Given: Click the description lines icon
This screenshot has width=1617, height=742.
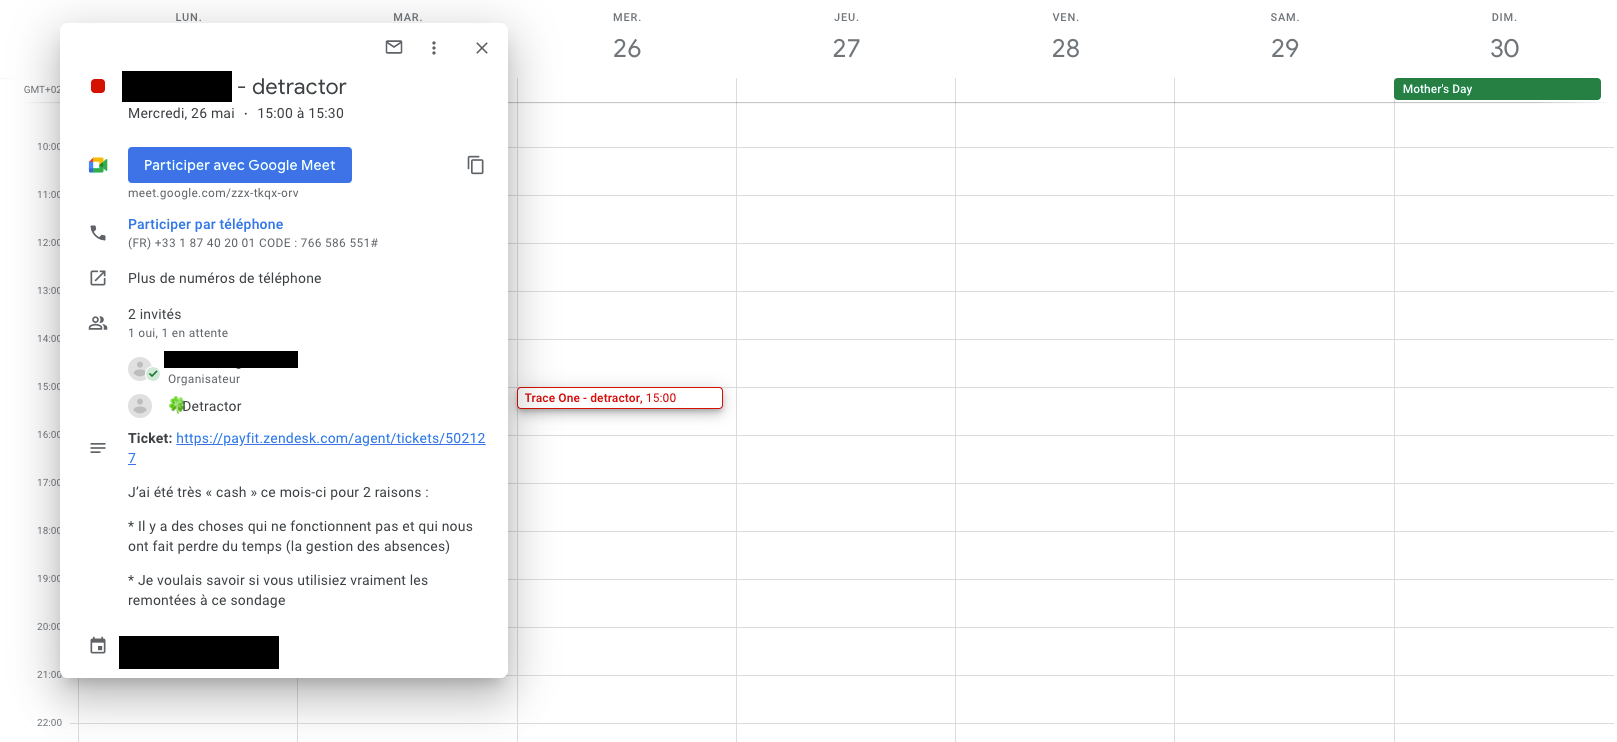Looking at the screenshot, I should (98, 448).
